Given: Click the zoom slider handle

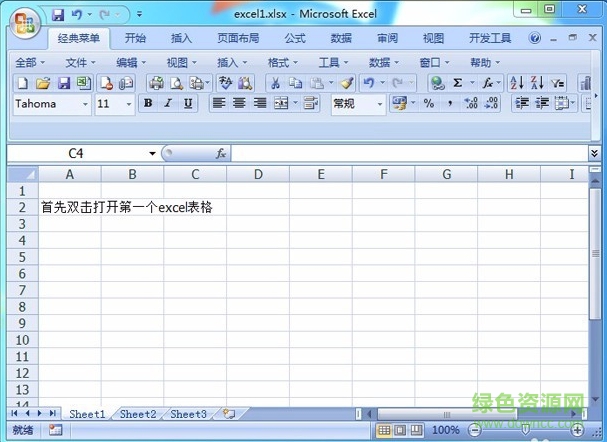Looking at the screenshot, I should point(525,430).
